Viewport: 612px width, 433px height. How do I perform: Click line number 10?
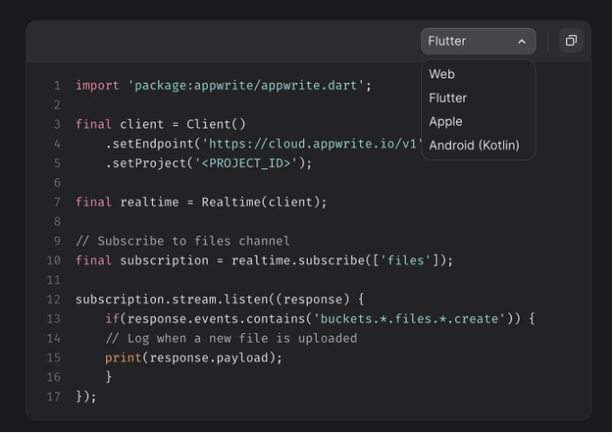point(54,260)
